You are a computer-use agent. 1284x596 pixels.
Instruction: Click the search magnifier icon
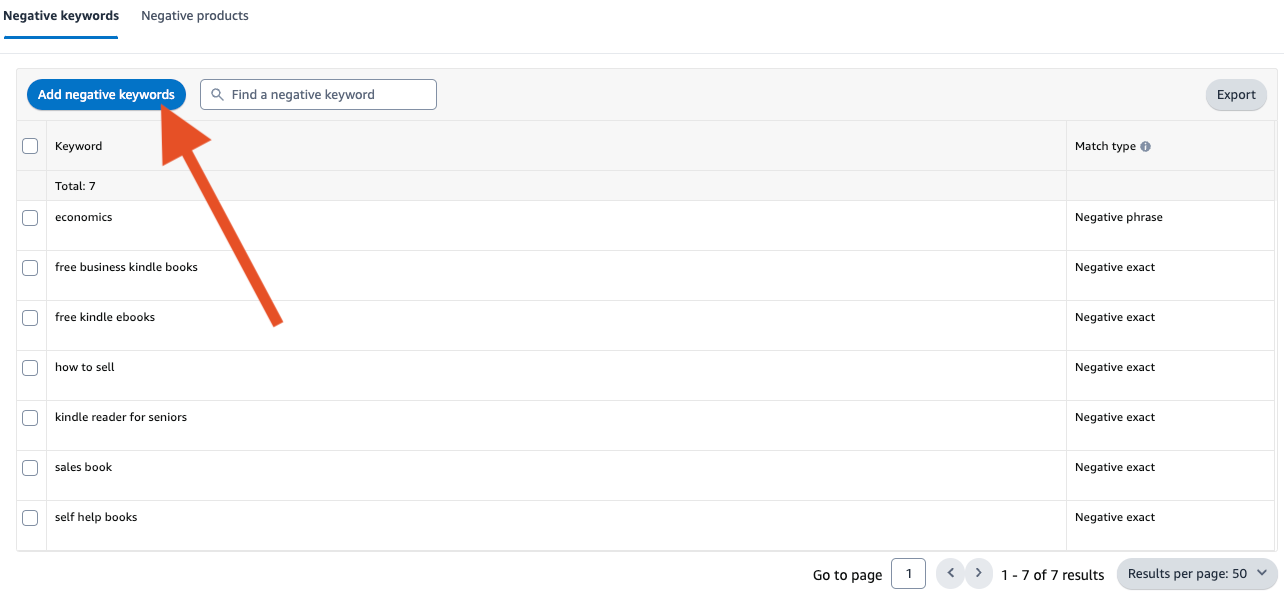(217, 95)
